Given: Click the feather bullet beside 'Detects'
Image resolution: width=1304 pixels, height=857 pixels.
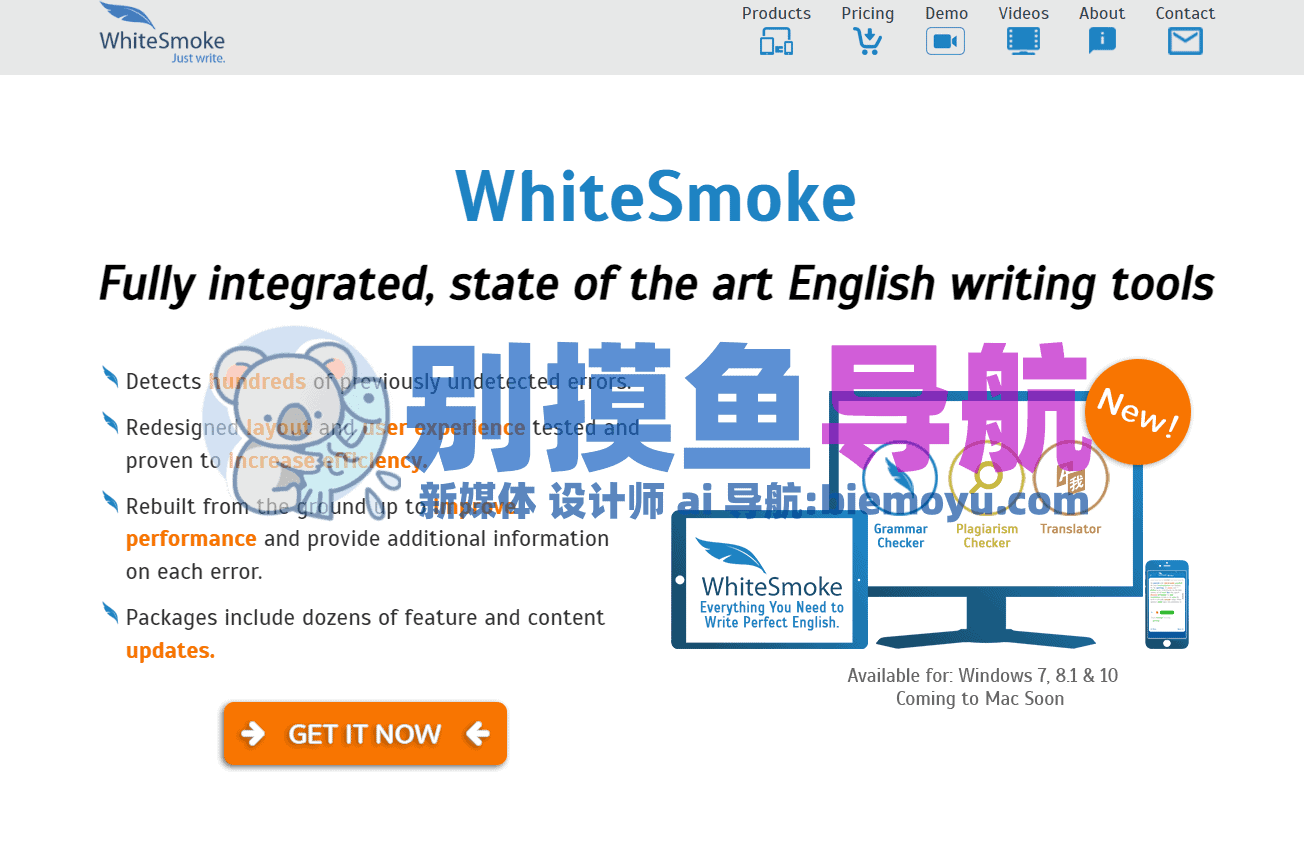Looking at the screenshot, I should click(x=110, y=376).
